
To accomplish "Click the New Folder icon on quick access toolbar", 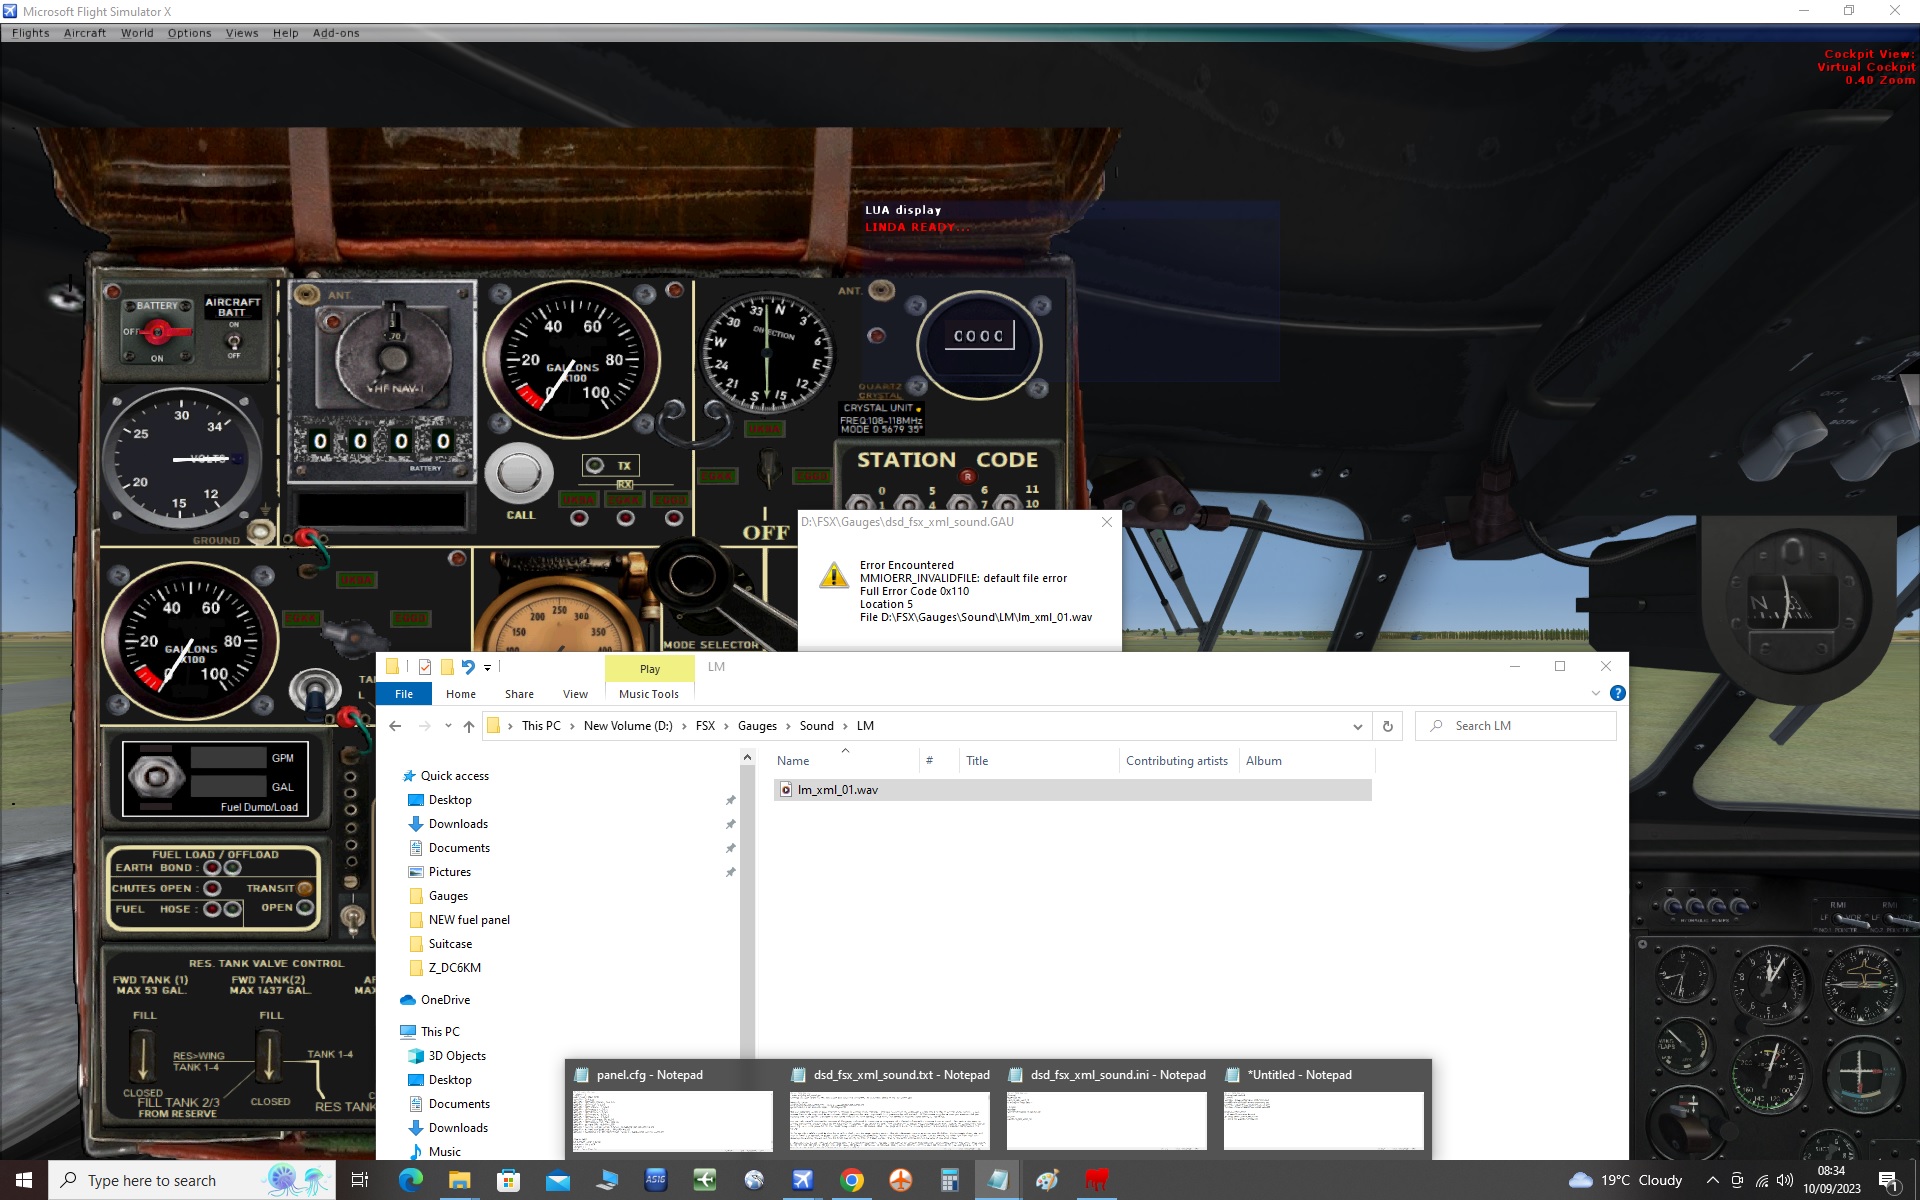I will pyautogui.click(x=447, y=667).
